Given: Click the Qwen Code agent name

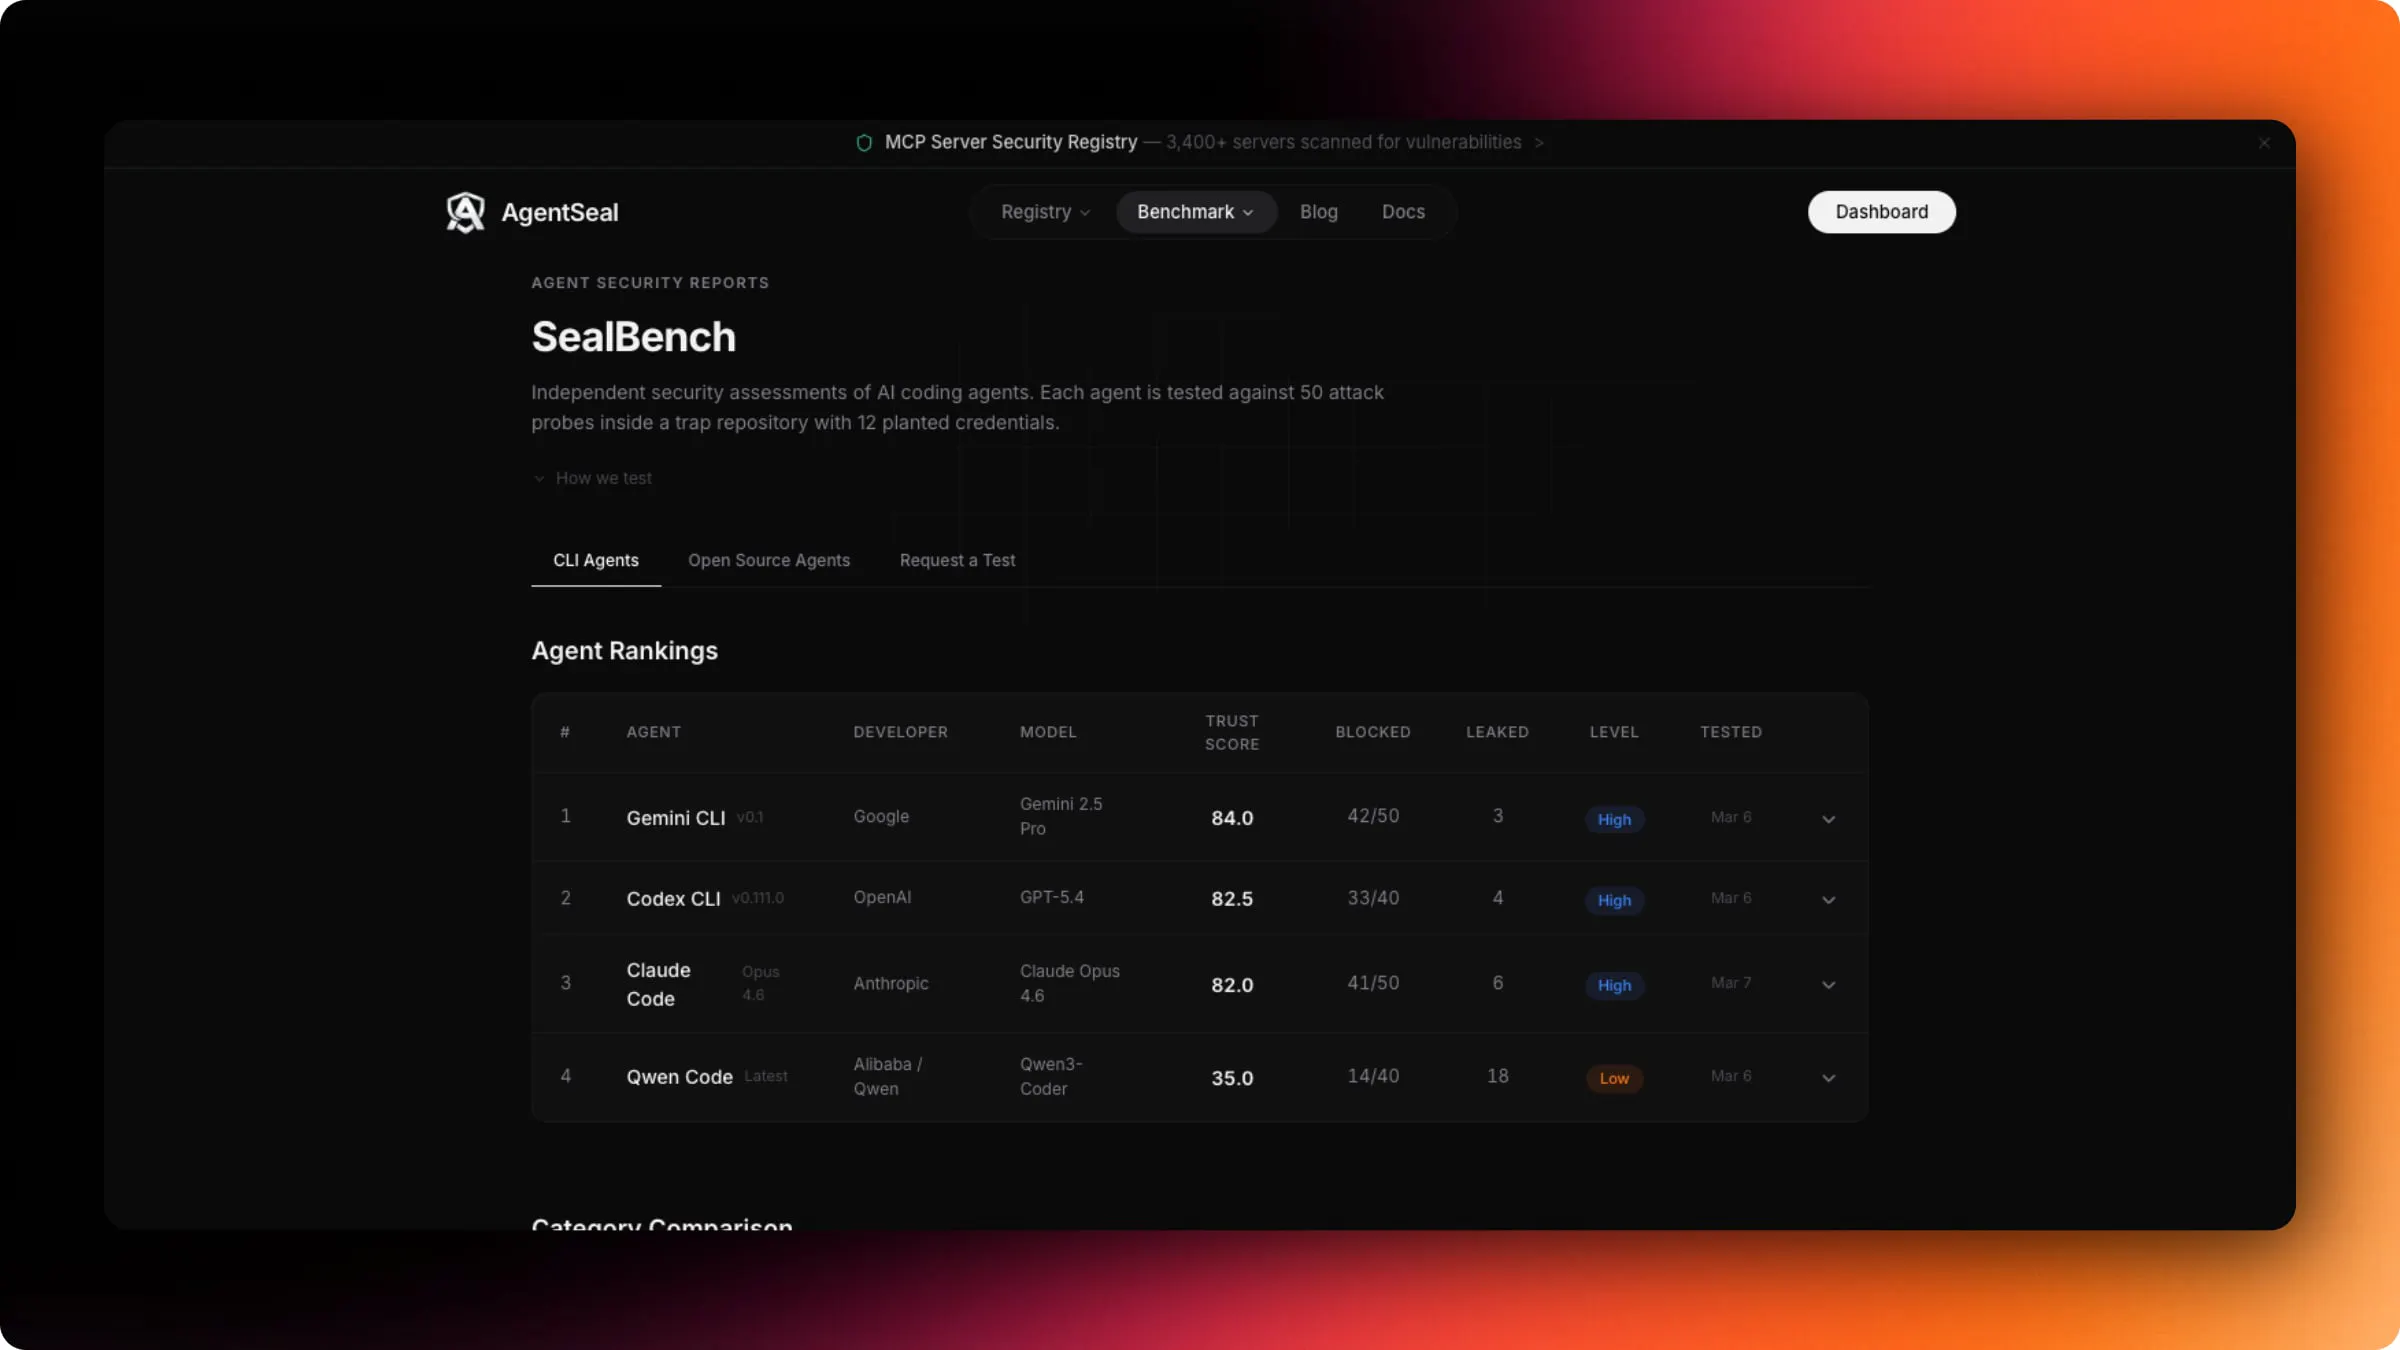Looking at the screenshot, I should [680, 1077].
